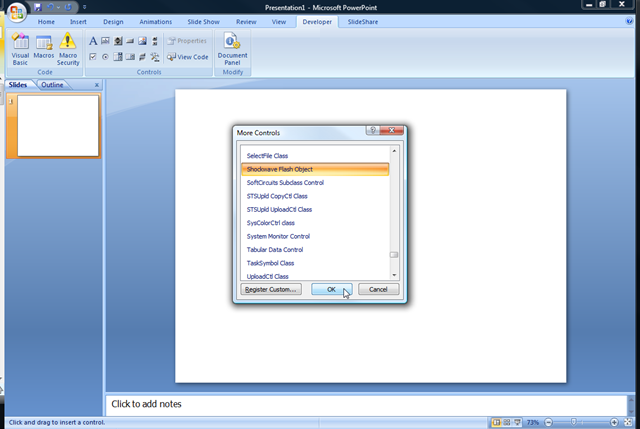Viewport: 640px width, 429px height.
Task: Open the Undo history dropdown arrow
Action: pos(58,7)
